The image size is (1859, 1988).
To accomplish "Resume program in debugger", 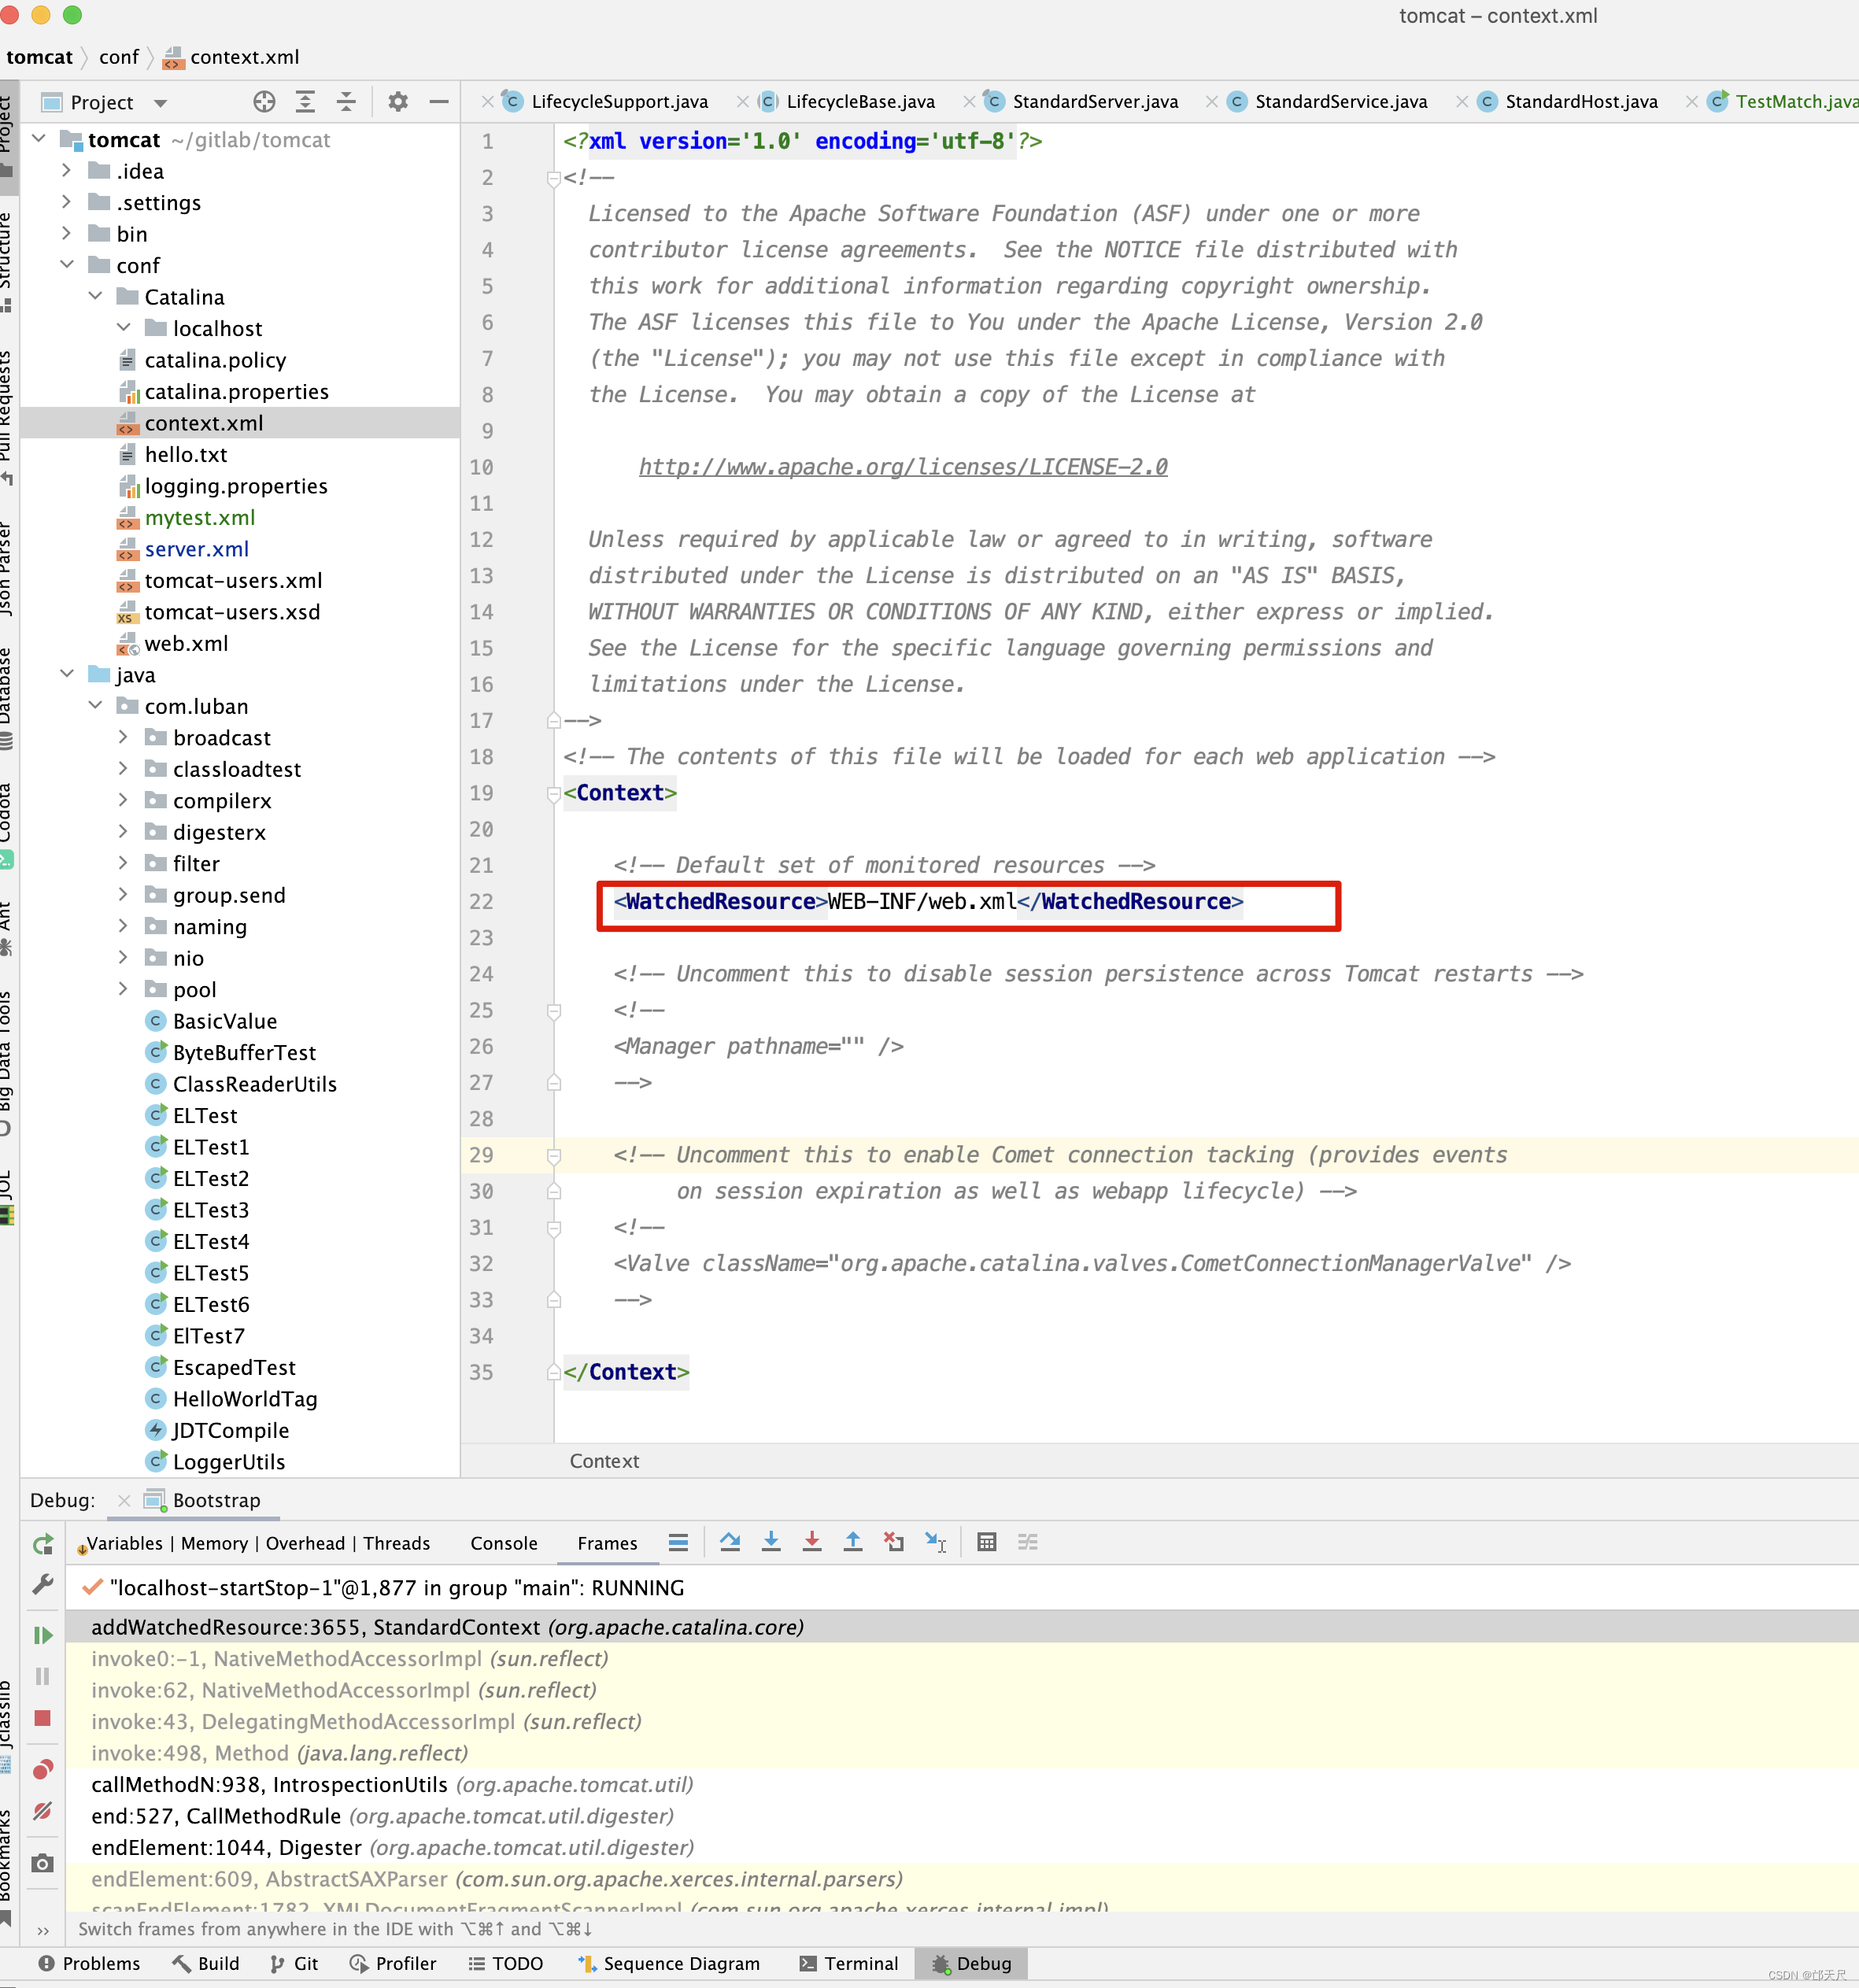I will coord(43,1635).
